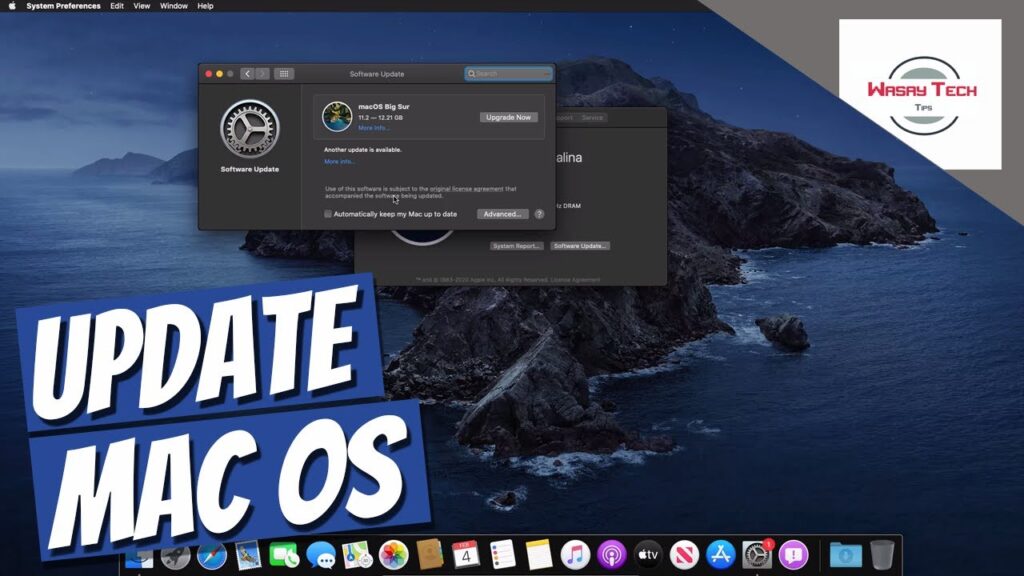Open the Trash in the dock

[x=882, y=555]
